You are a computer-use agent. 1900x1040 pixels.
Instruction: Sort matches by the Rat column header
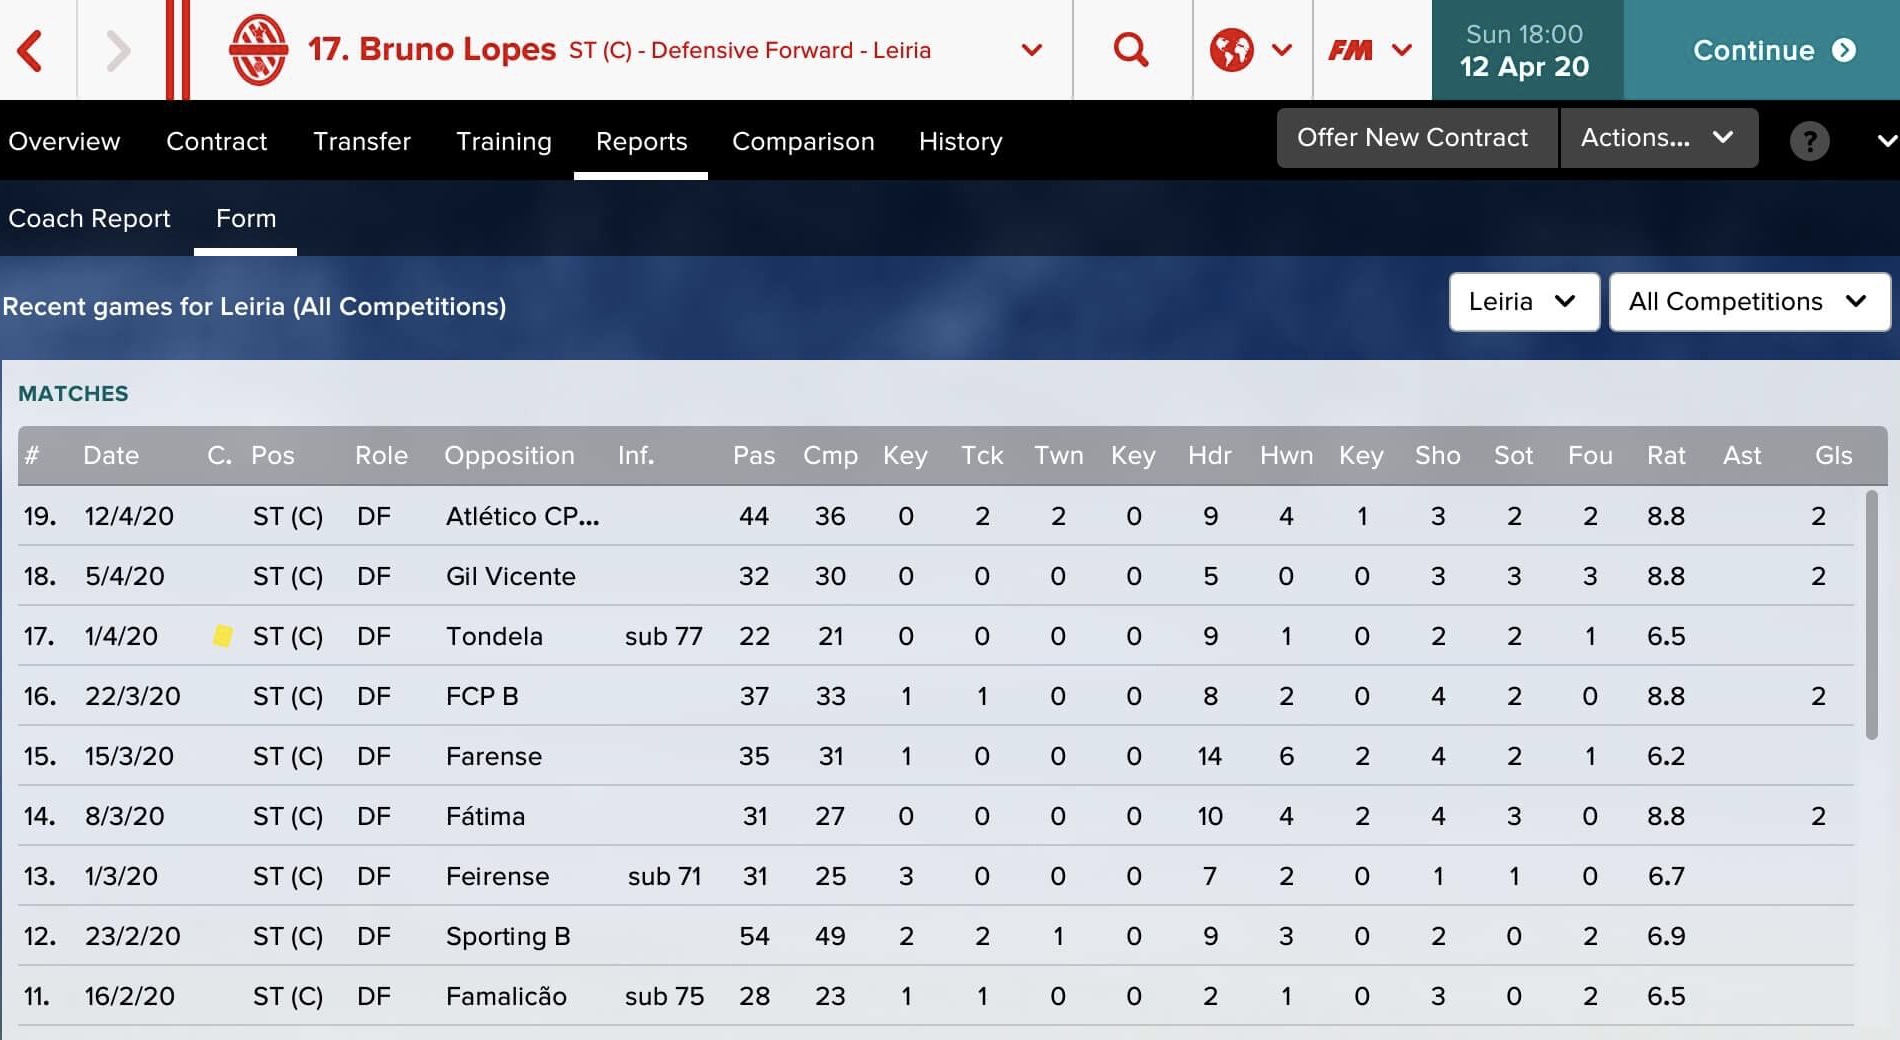pyautogui.click(x=1666, y=455)
